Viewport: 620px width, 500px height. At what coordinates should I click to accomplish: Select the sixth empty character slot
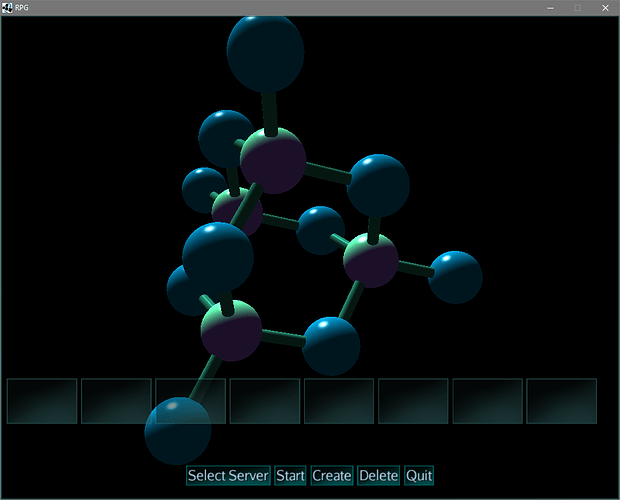point(413,401)
